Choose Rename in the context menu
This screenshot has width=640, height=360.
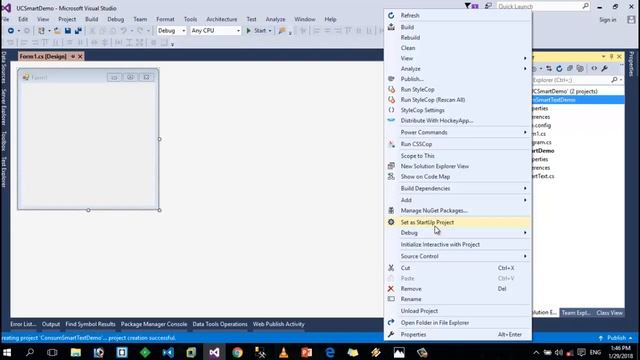point(458,299)
